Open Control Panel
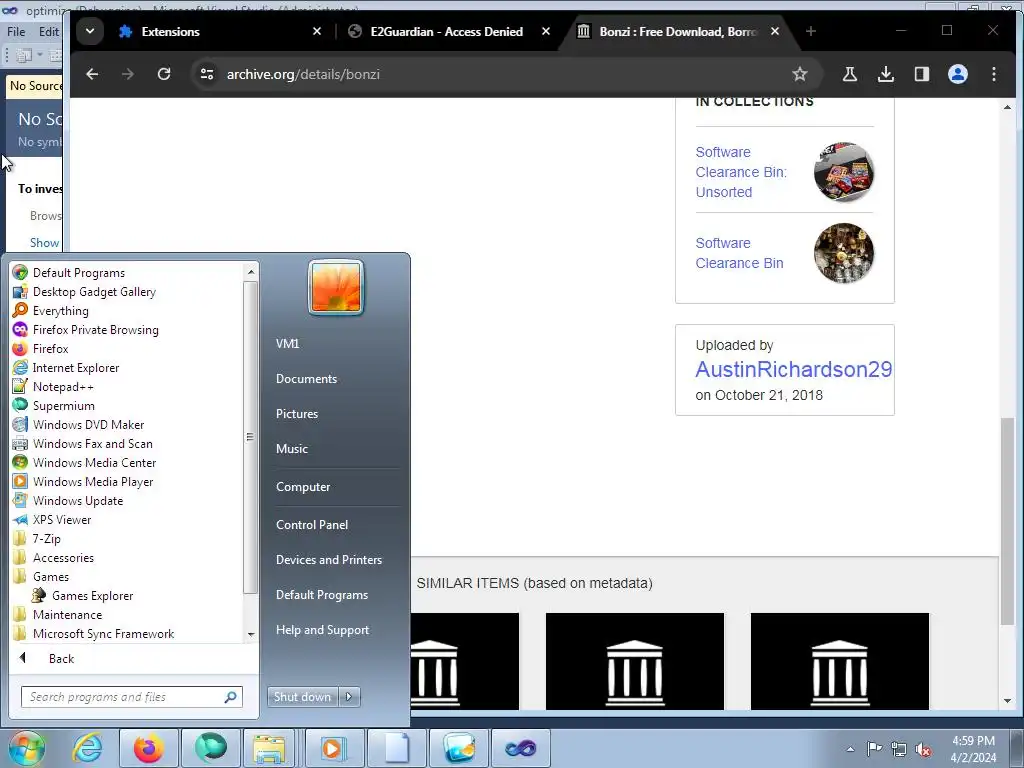Viewport: 1024px width, 768px height. coord(312,524)
